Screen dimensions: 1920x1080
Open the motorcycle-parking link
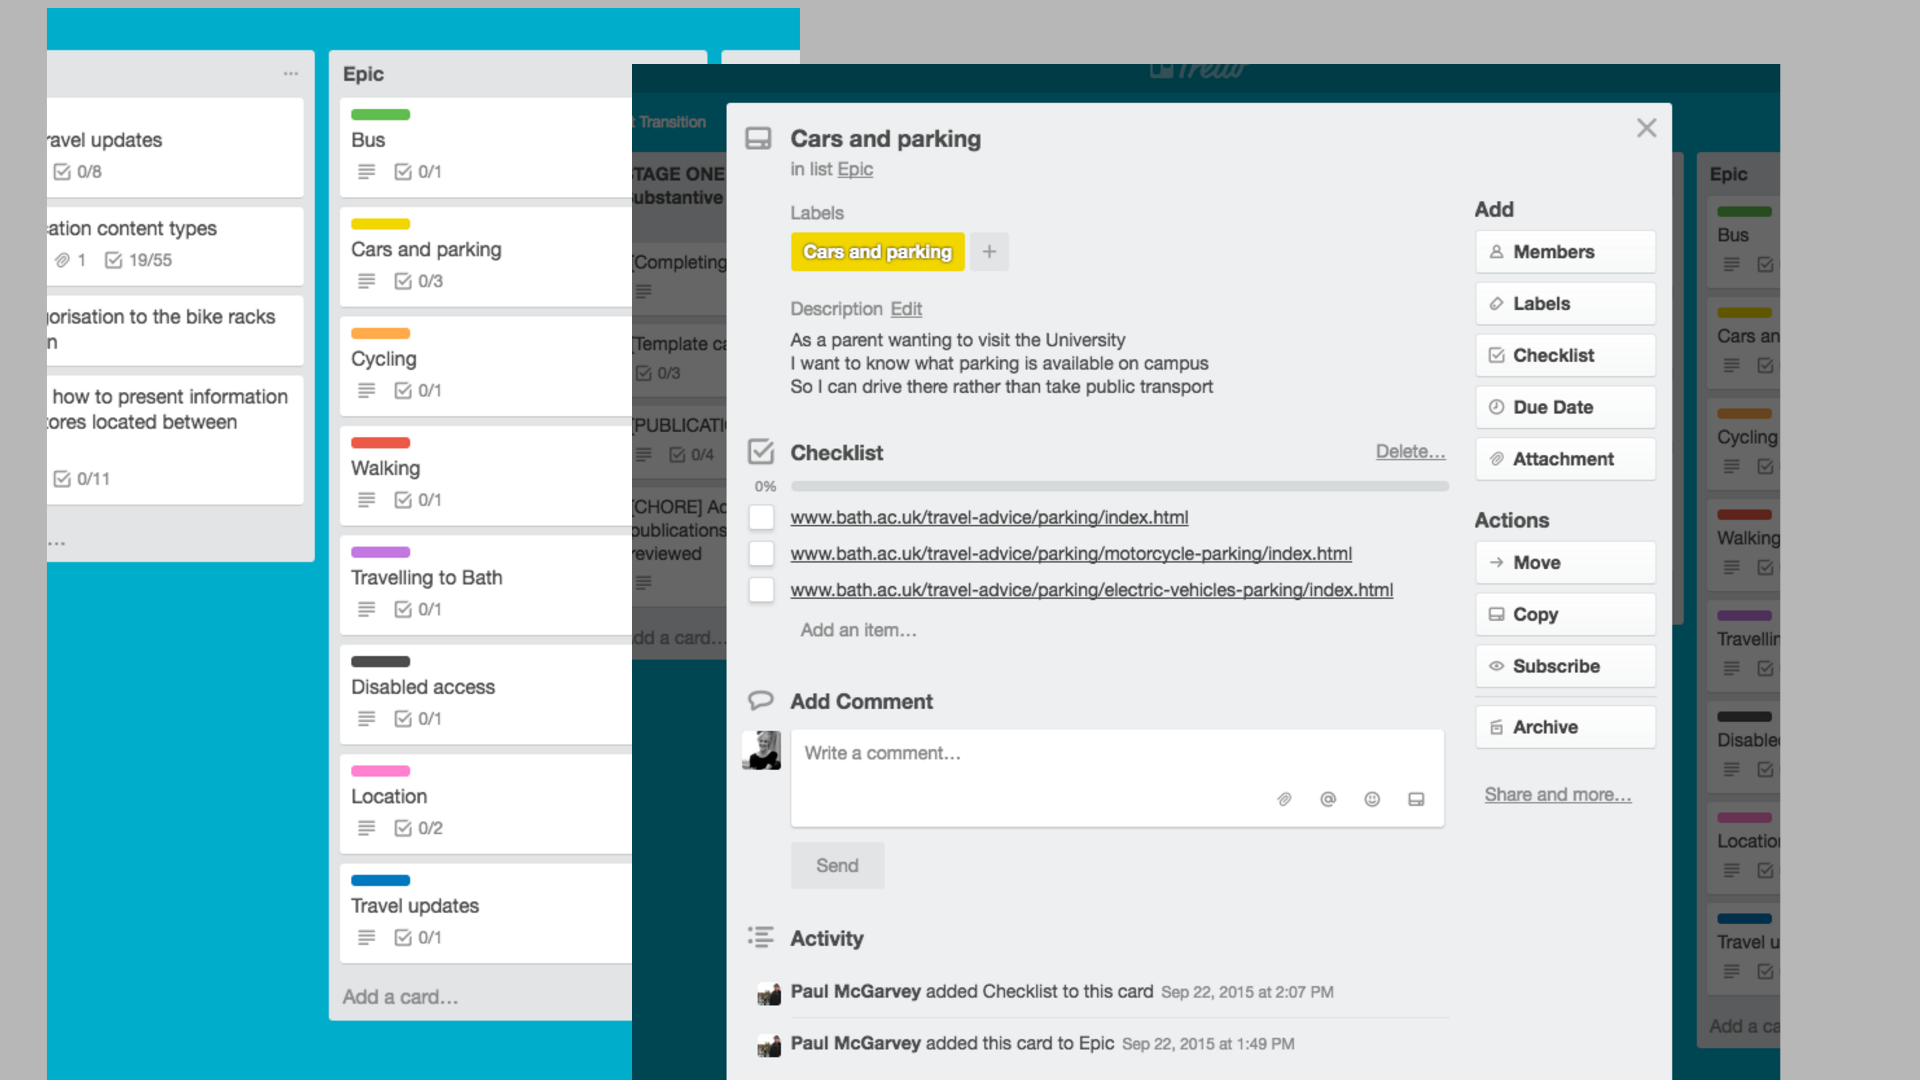click(1071, 553)
